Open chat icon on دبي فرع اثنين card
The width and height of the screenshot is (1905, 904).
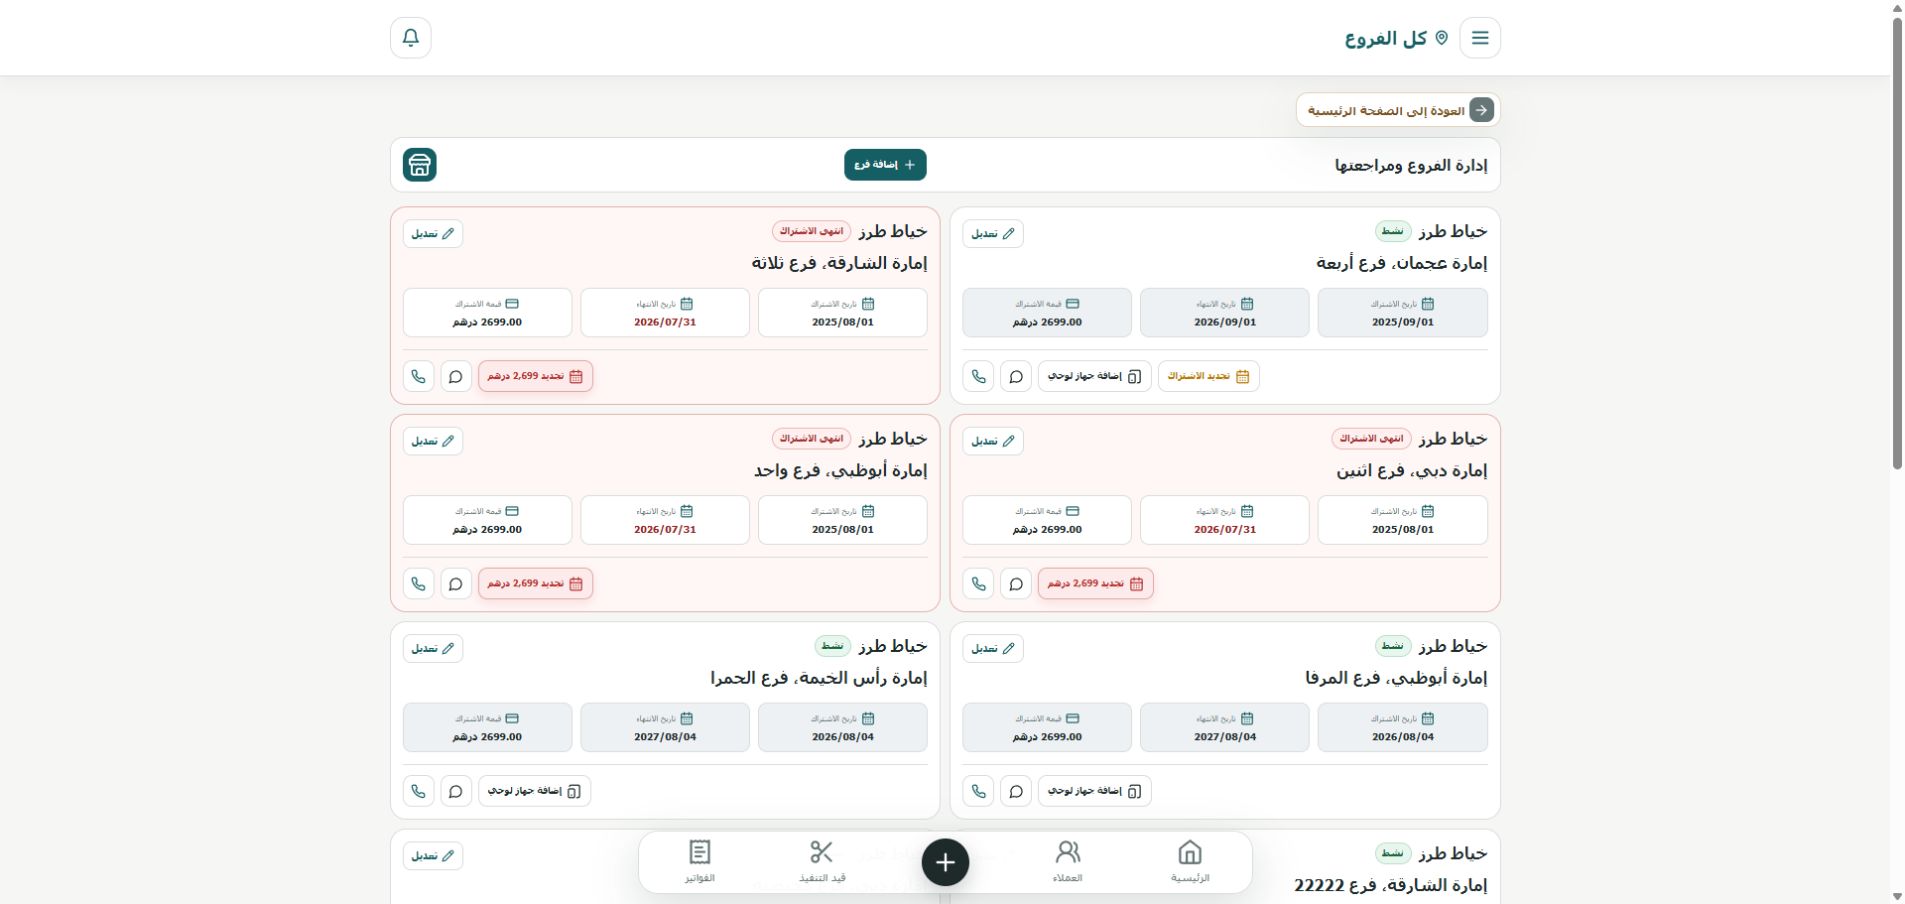pos(1016,584)
